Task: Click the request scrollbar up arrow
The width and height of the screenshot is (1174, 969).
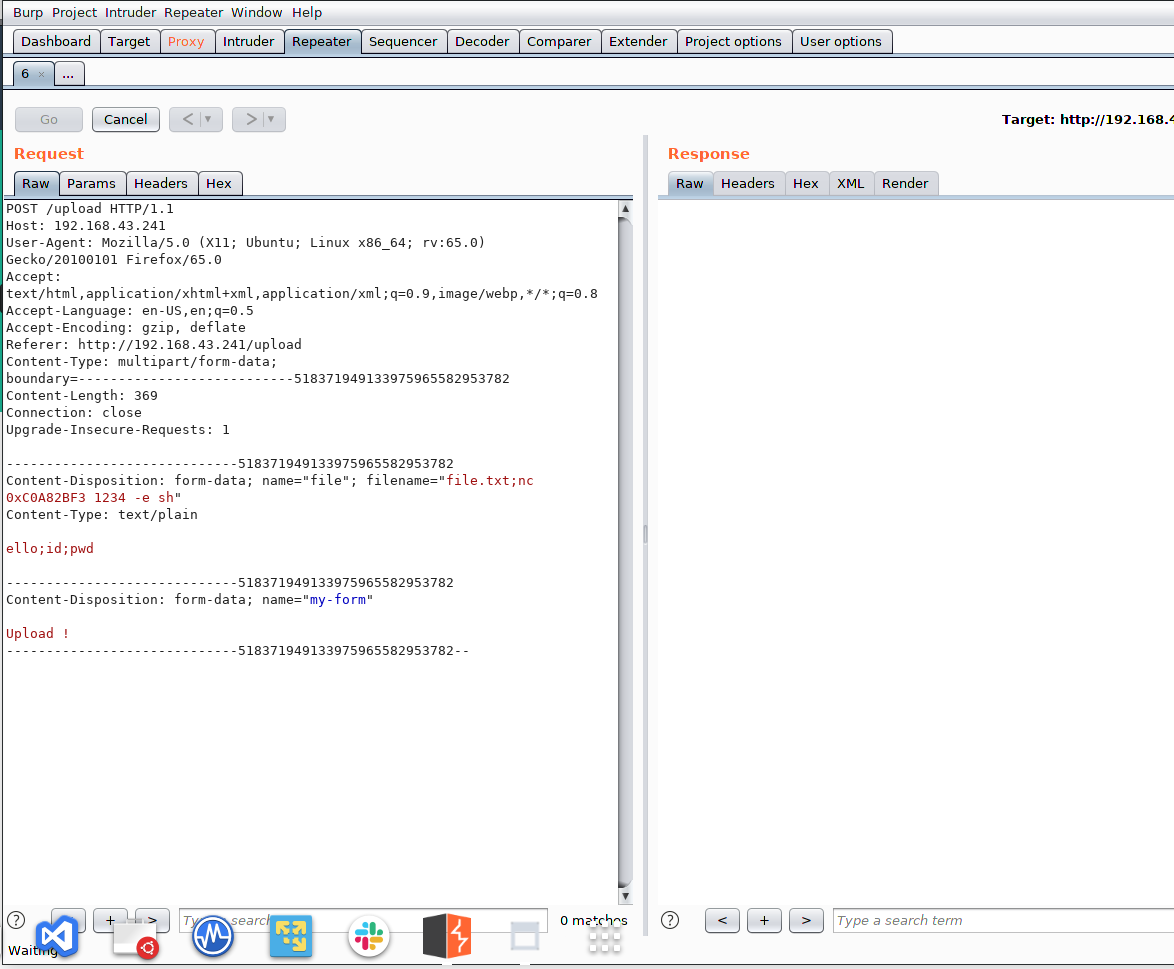Action: [x=625, y=209]
